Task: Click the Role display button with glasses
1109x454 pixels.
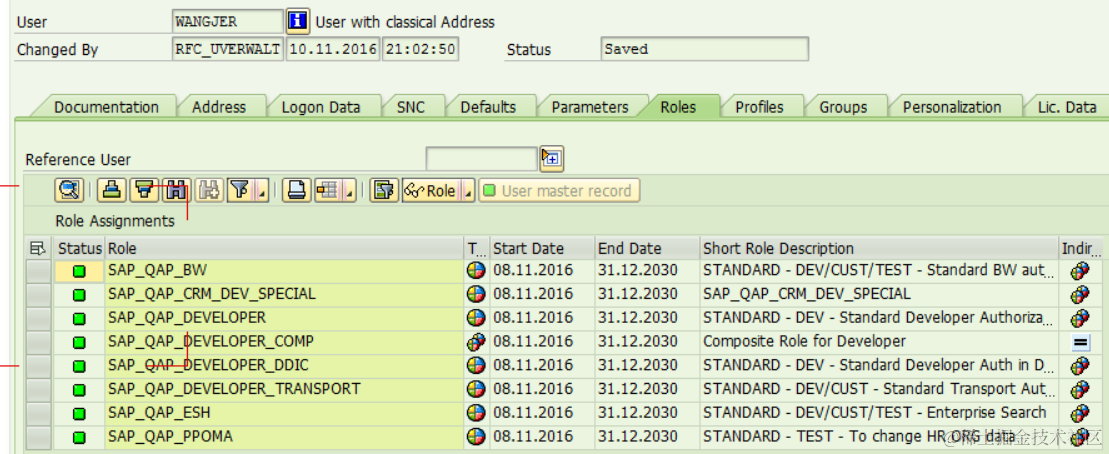Action: point(431,191)
